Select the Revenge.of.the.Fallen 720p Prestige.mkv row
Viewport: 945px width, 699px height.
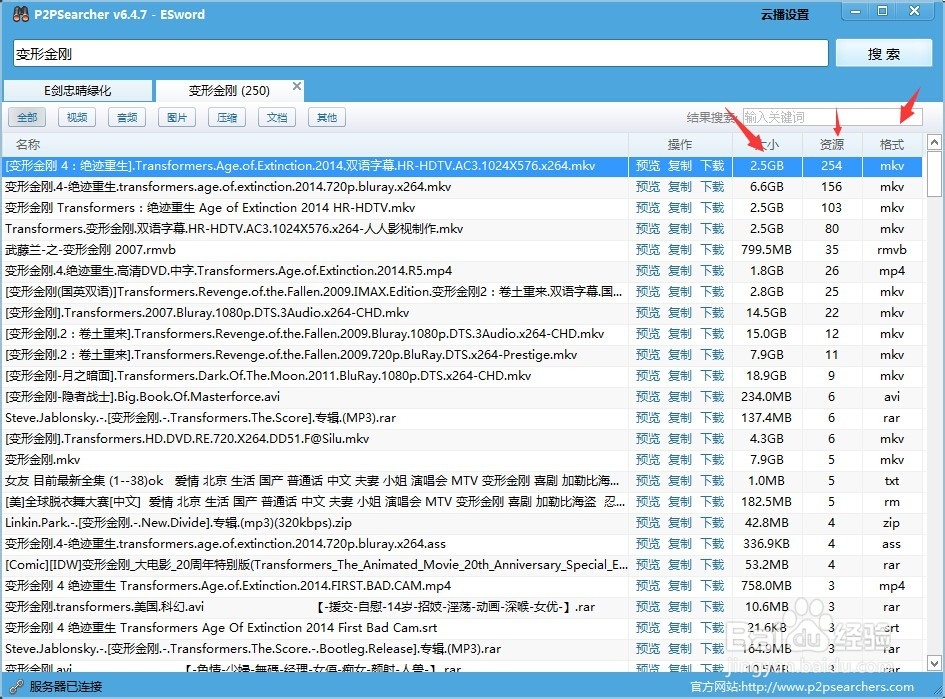462,355
